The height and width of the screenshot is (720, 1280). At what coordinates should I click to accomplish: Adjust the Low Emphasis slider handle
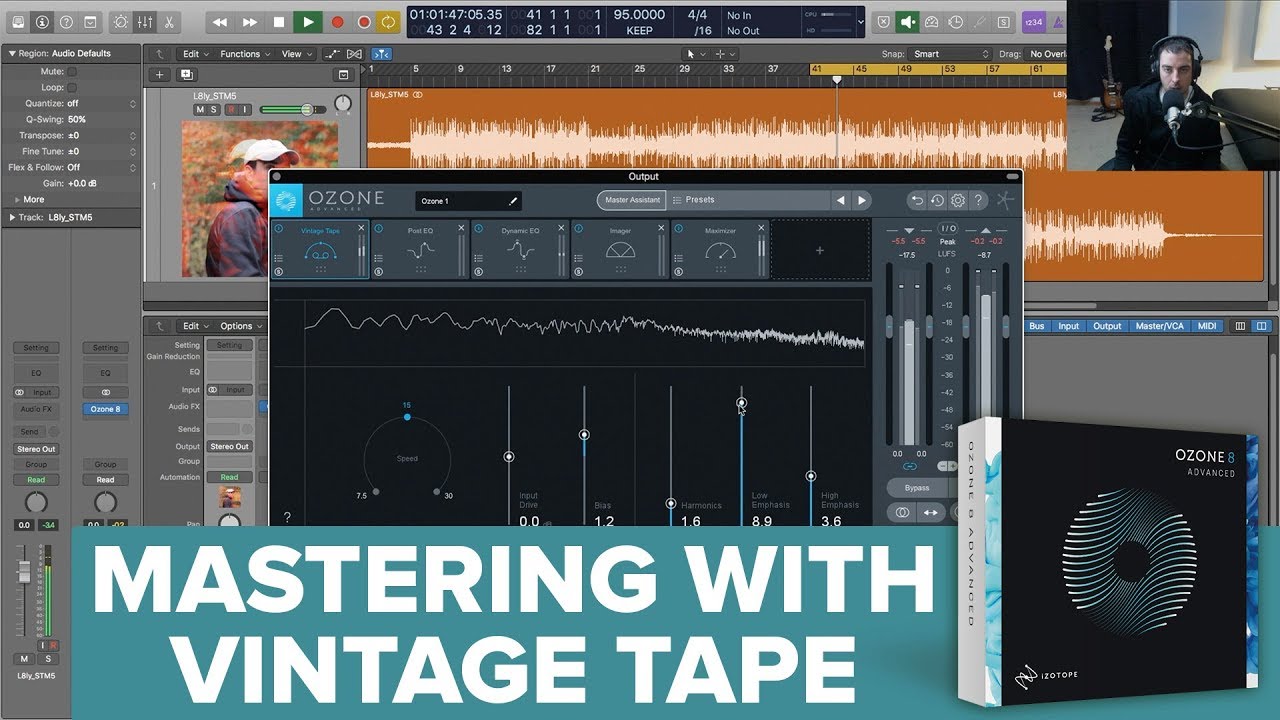pos(741,403)
